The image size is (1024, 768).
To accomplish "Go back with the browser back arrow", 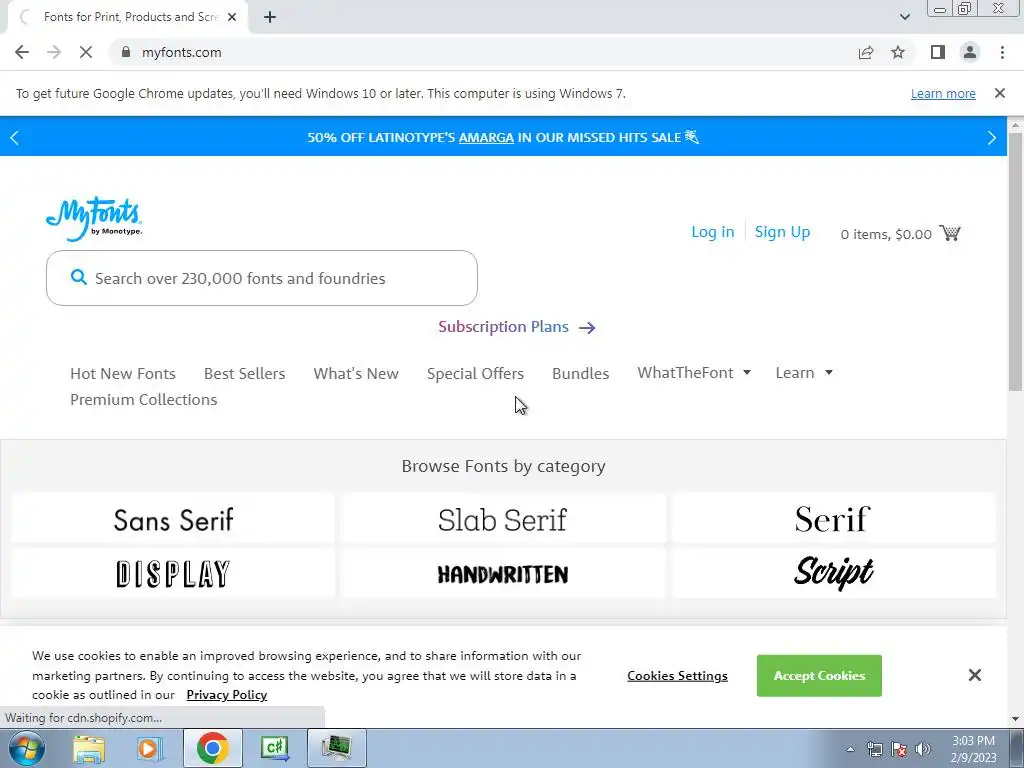I will [22, 52].
